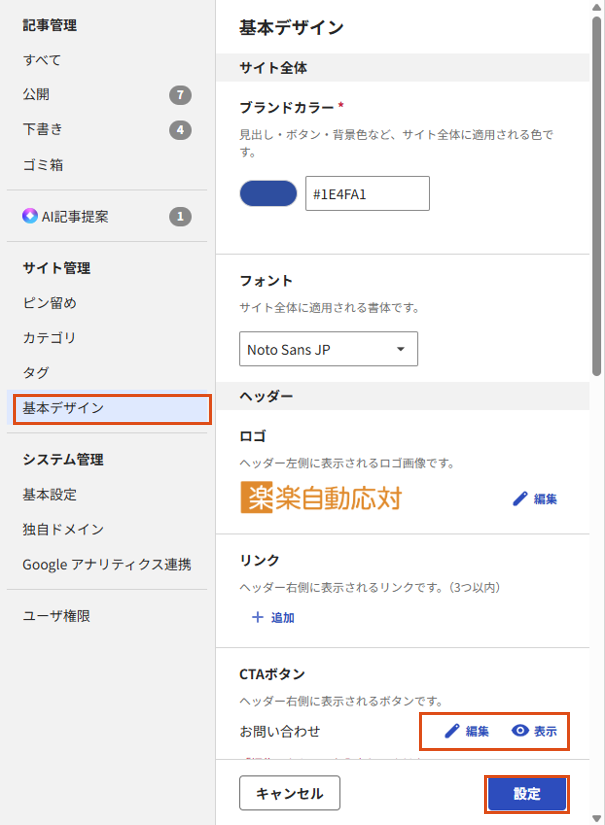This screenshot has height=825, width=605.
Task: Click the plus icon to add header link
Action: click(257, 617)
